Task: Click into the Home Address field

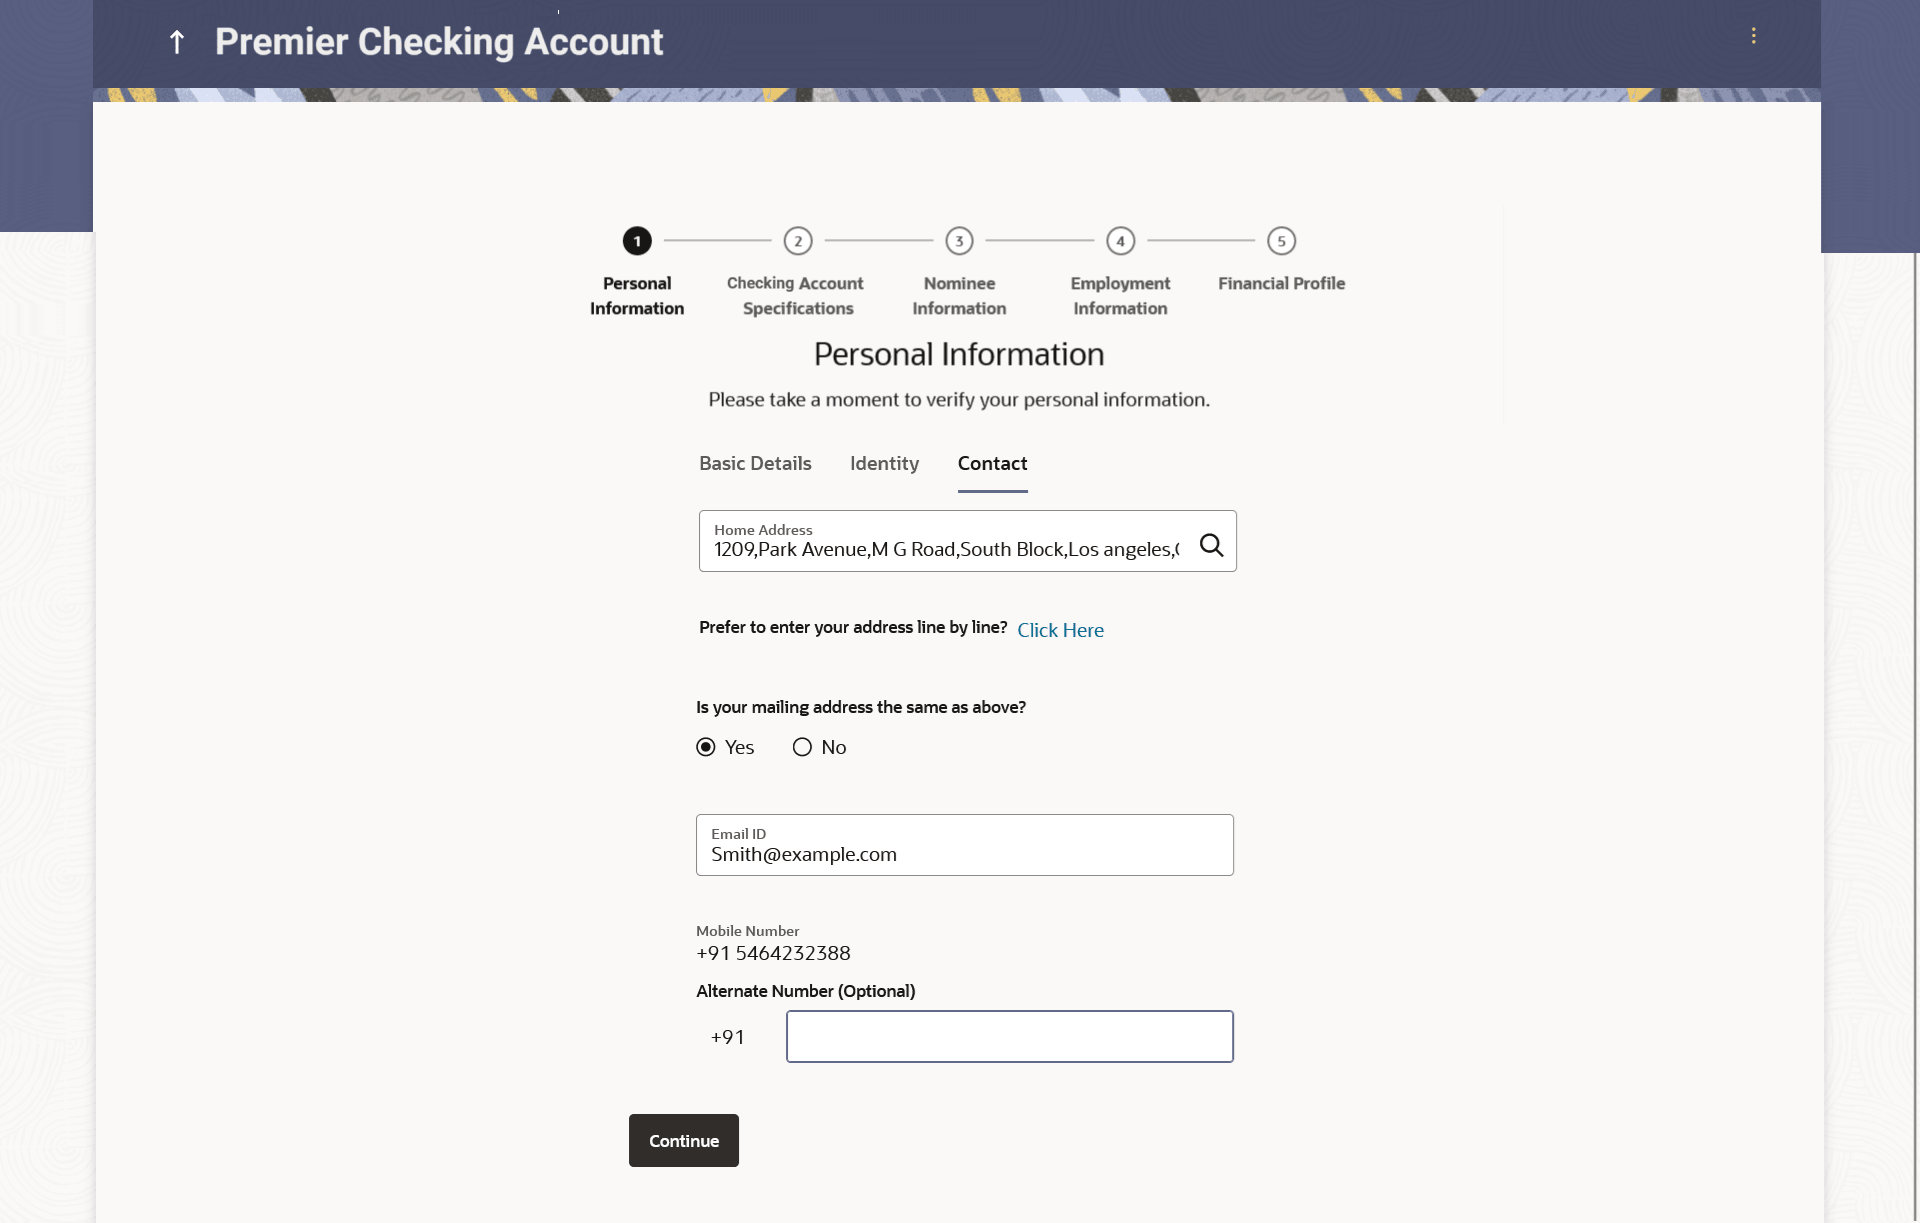Action: [x=945, y=549]
